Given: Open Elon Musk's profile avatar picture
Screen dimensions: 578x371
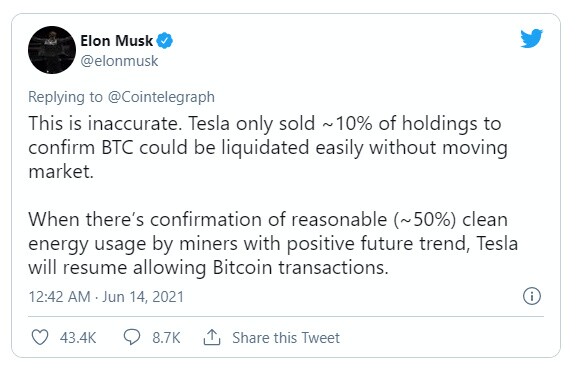Looking at the screenshot, I should click(52, 50).
